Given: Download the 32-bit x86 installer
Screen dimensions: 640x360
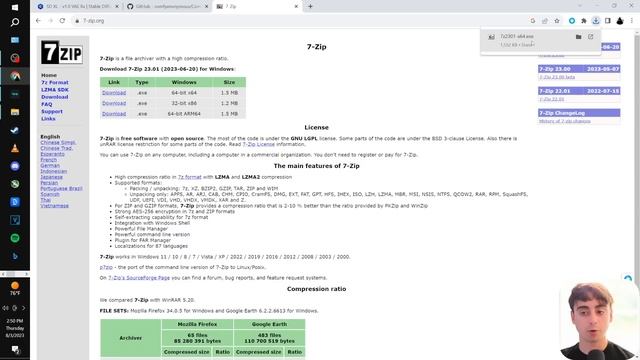Looking at the screenshot, I should pos(114,103).
